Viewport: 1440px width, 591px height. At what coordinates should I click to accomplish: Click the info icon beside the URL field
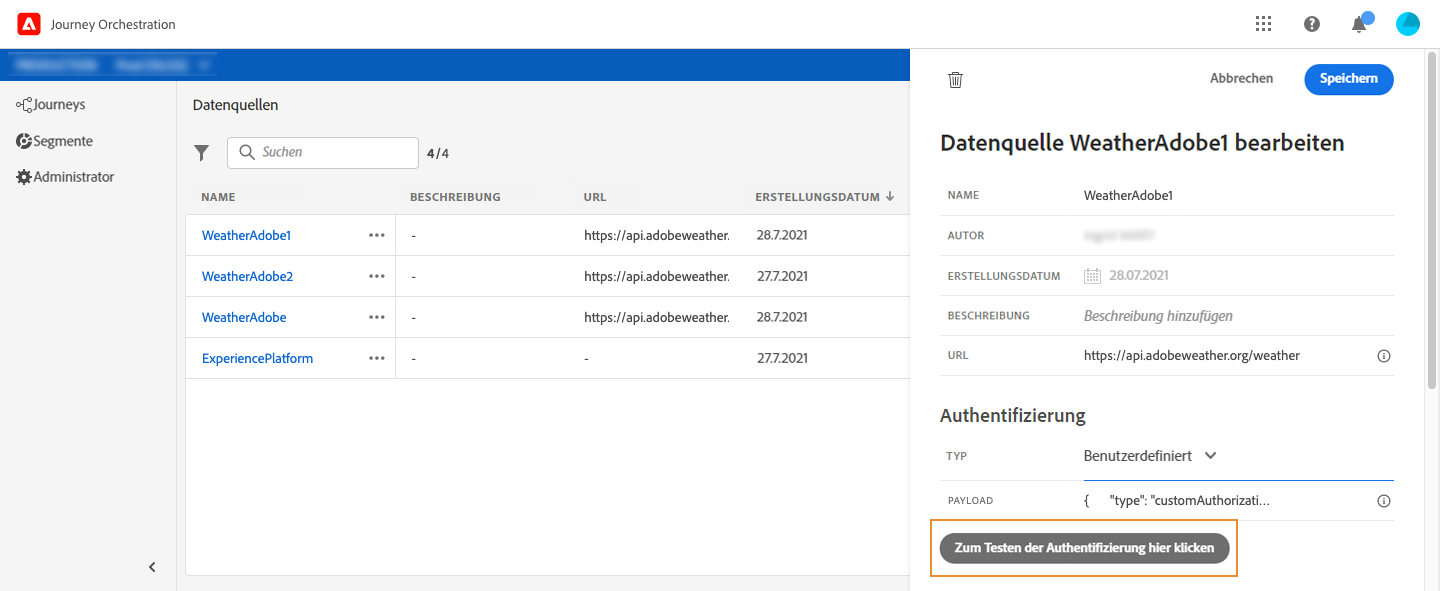pos(1384,356)
